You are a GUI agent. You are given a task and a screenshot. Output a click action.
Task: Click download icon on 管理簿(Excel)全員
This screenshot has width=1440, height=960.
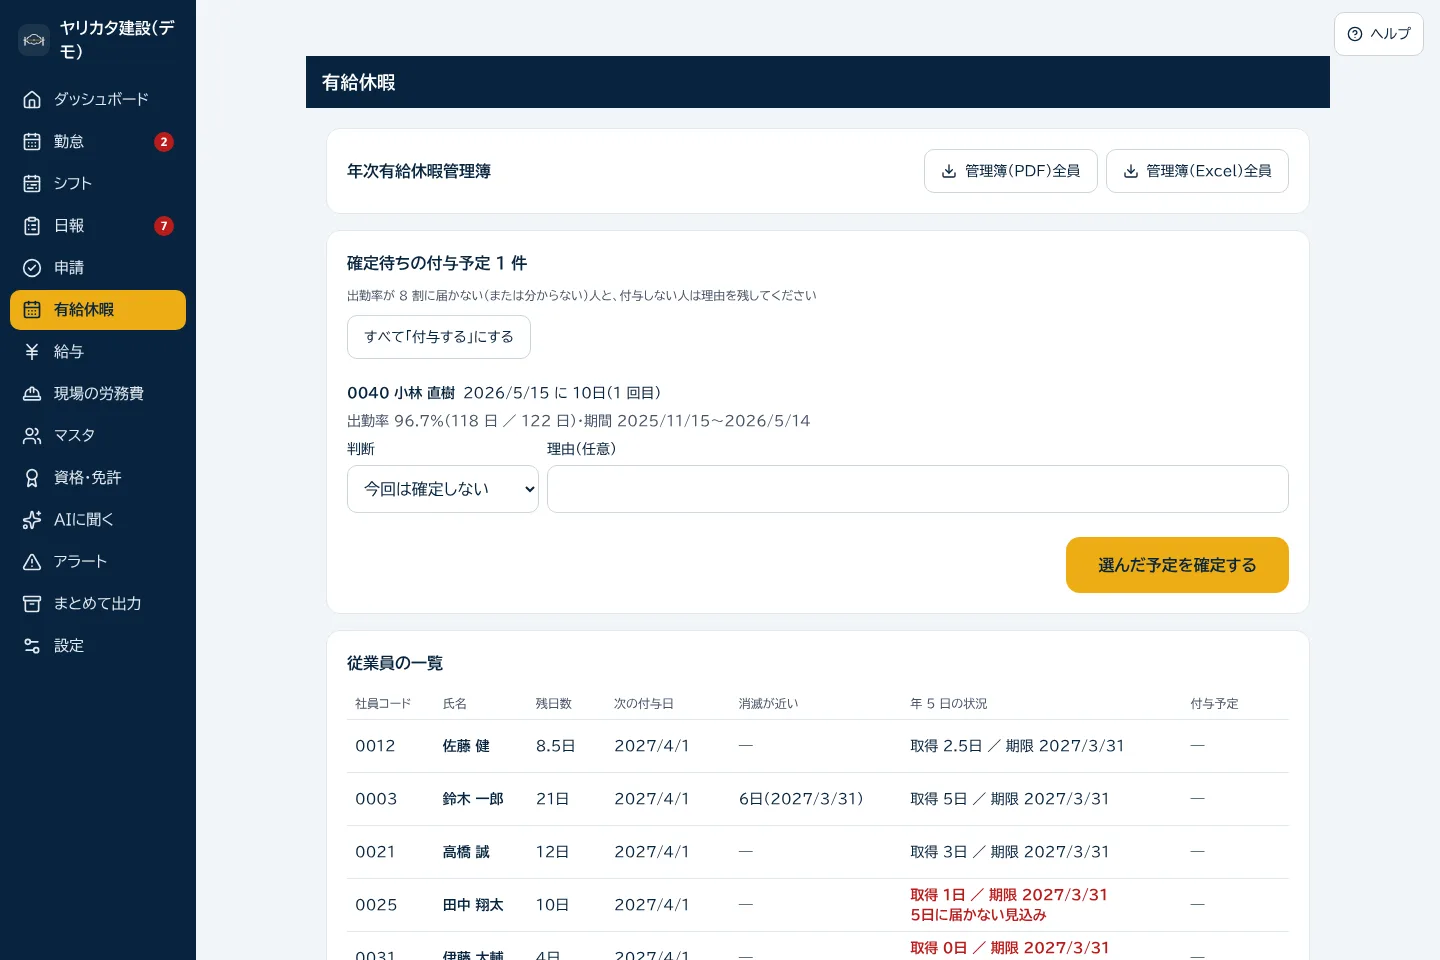(1131, 171)
